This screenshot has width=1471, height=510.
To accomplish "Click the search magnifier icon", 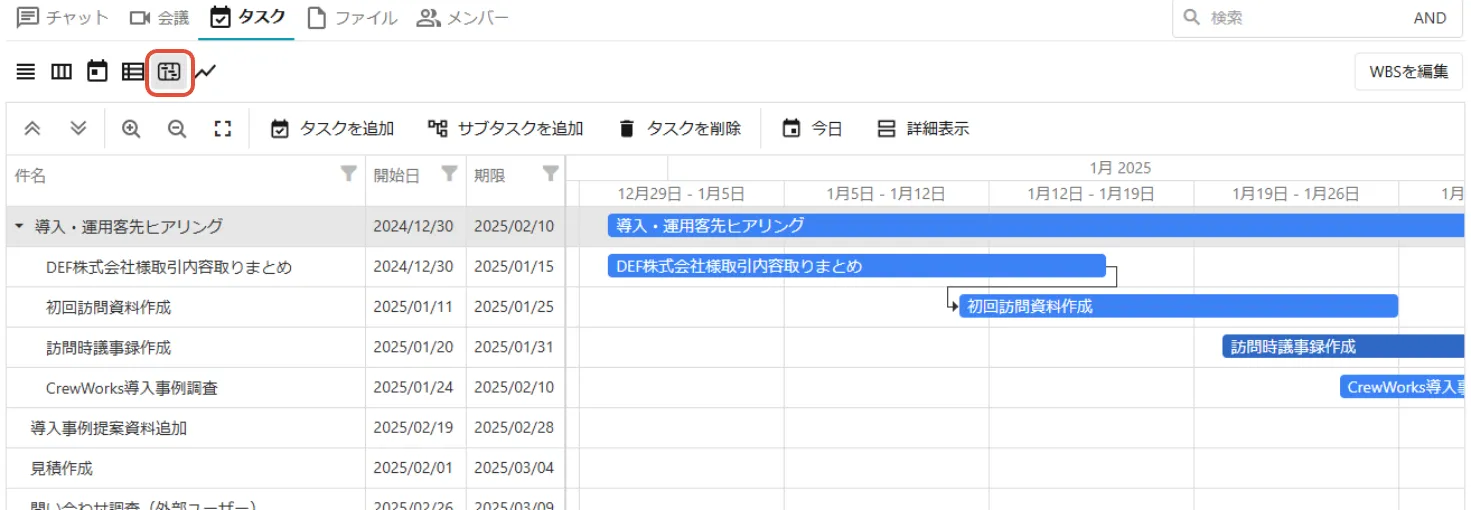I will pyautogui.click(x=1191, y=17).
